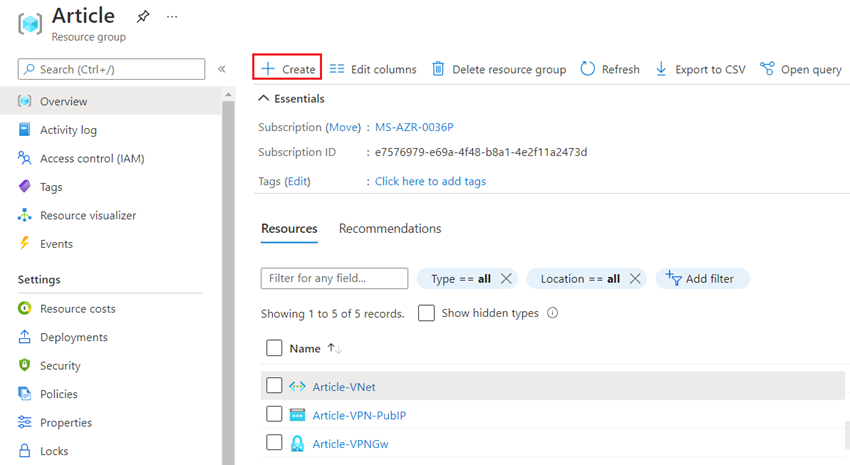This screenshot has height=465, width=850.
Task: Click the Article-VPNGw gateway icon
Action: [x=297, y=443]
